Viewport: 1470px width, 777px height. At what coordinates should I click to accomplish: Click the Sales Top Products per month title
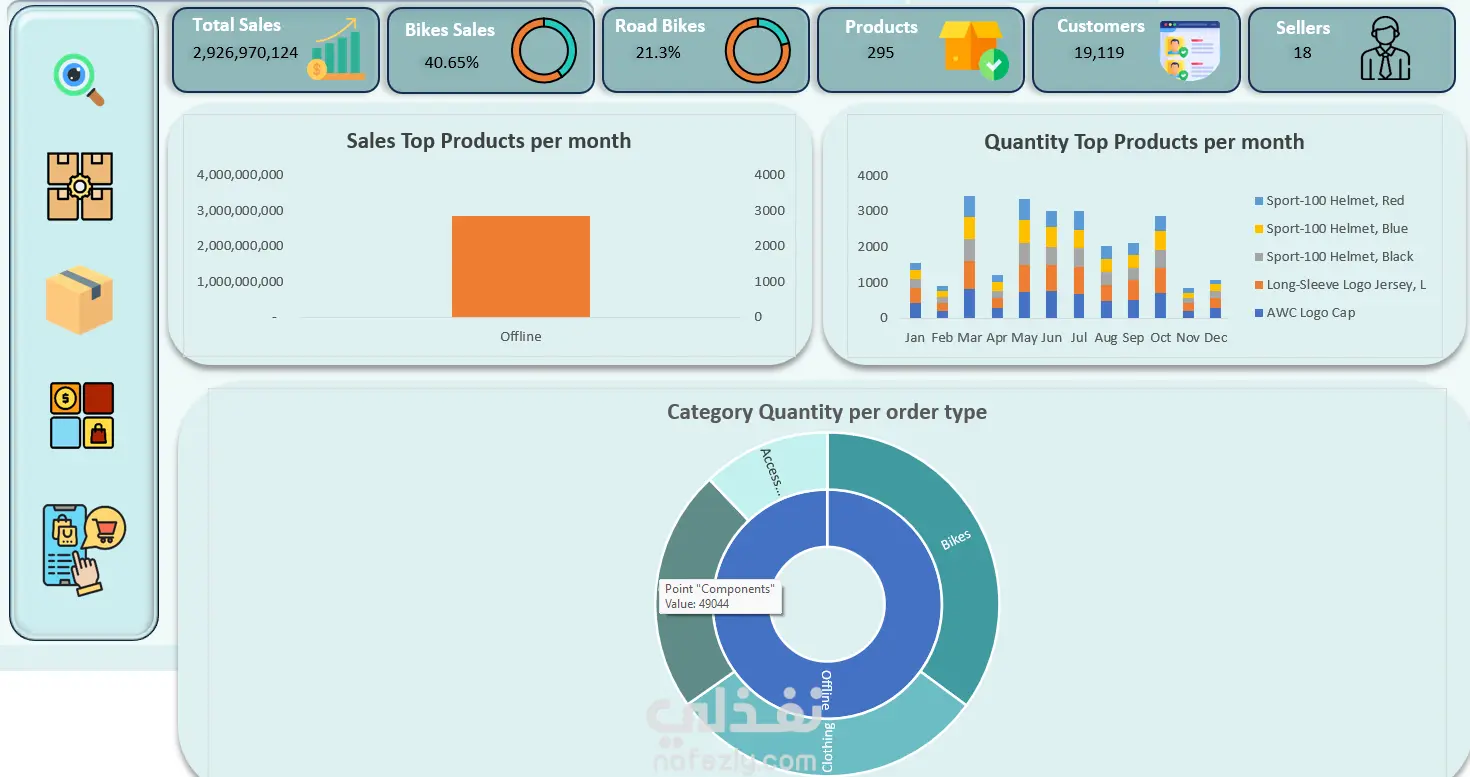[x=489, y=141]
